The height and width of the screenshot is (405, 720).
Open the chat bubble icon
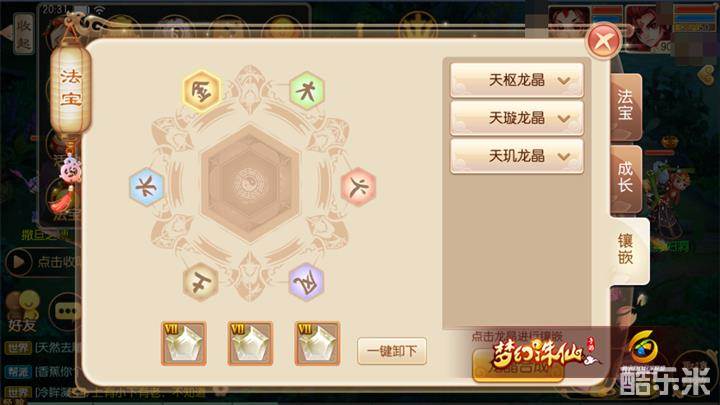pyautogui.click(x=67, y=311)
